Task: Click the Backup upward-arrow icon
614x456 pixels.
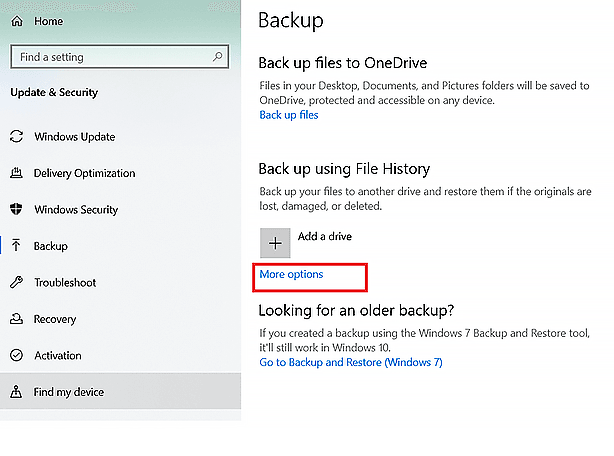Action: pos(16,246)
